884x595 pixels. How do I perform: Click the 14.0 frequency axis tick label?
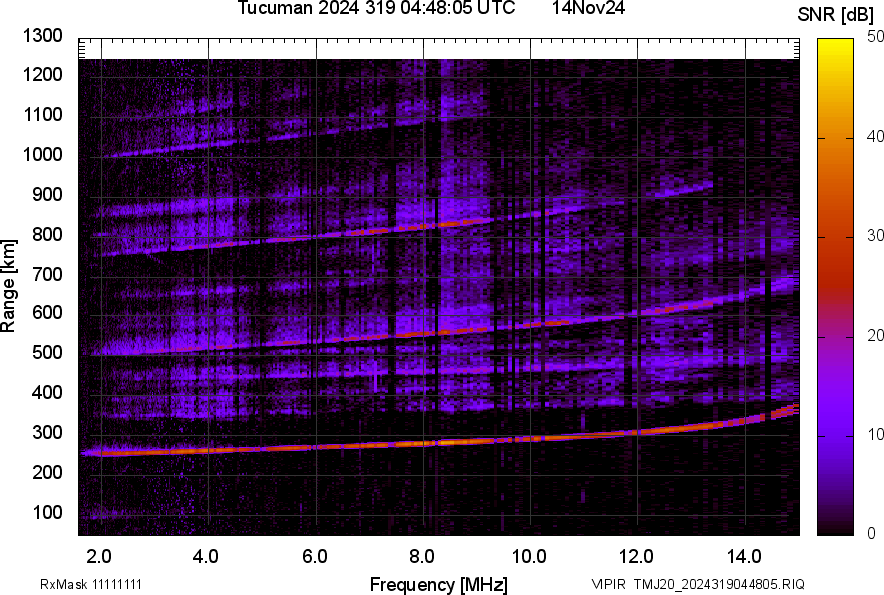pos(744,555)
